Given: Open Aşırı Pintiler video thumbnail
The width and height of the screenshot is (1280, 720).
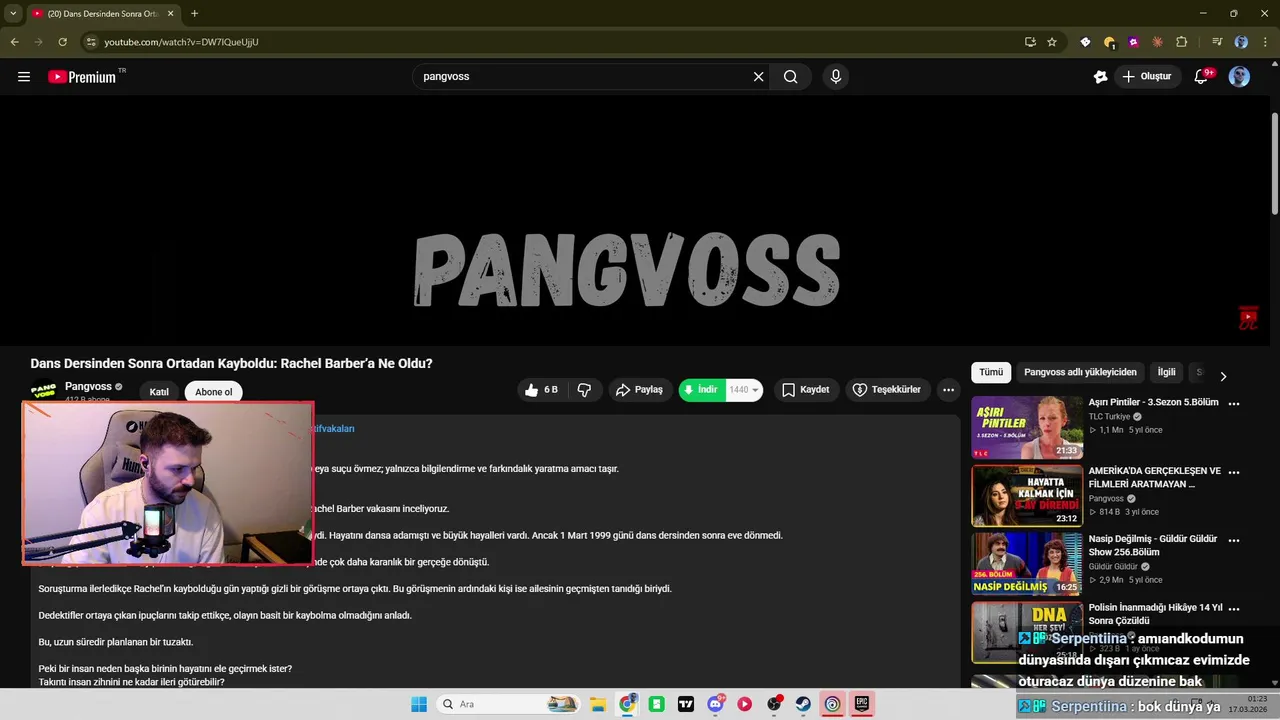Looking at the screenshot, I should click(1027, 428).
